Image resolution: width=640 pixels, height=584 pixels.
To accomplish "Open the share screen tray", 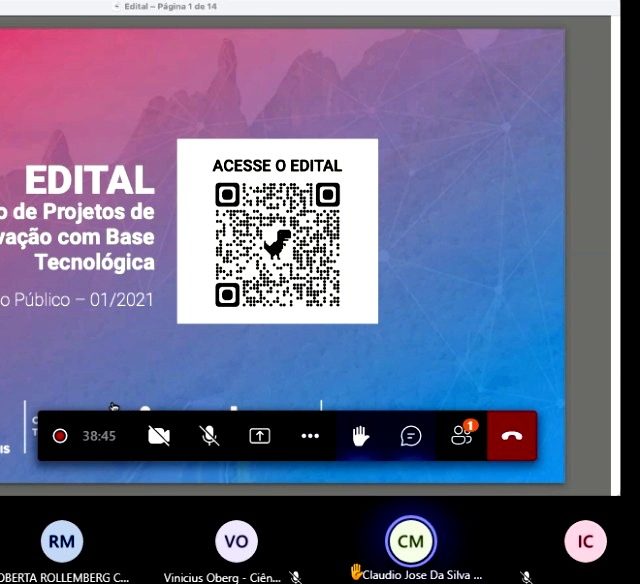I will (260, 436).
